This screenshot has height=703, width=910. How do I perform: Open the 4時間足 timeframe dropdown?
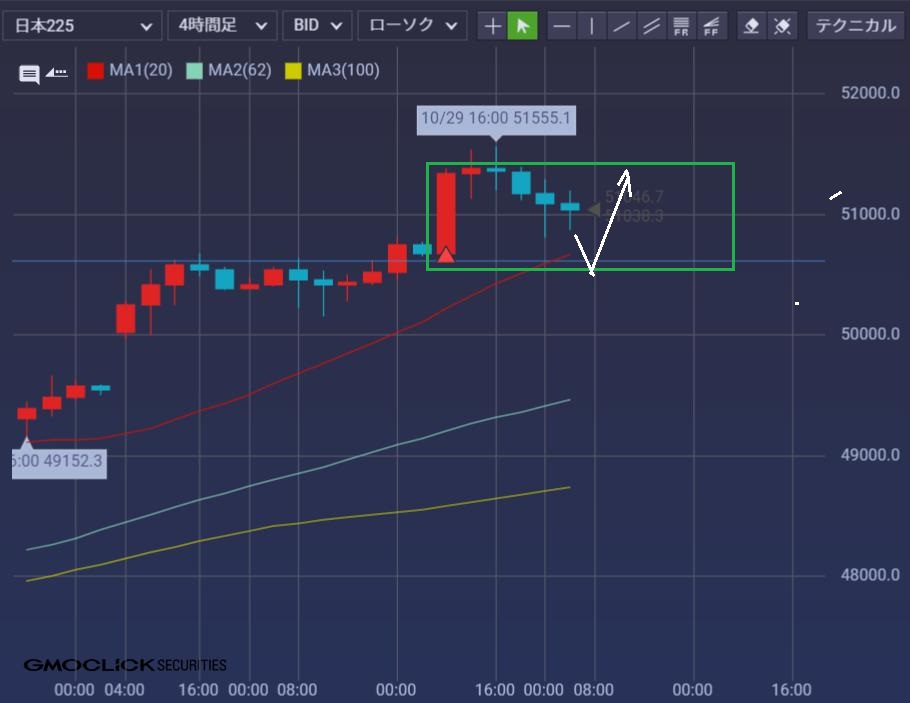pos(222,26)
